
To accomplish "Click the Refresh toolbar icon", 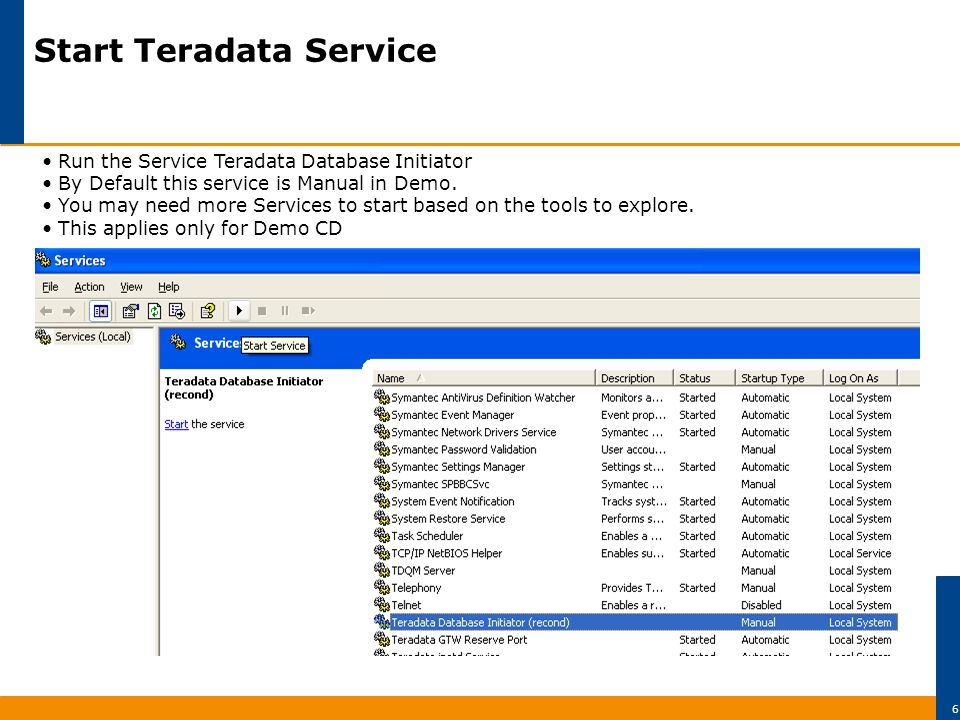I will (x=154, y=311).
